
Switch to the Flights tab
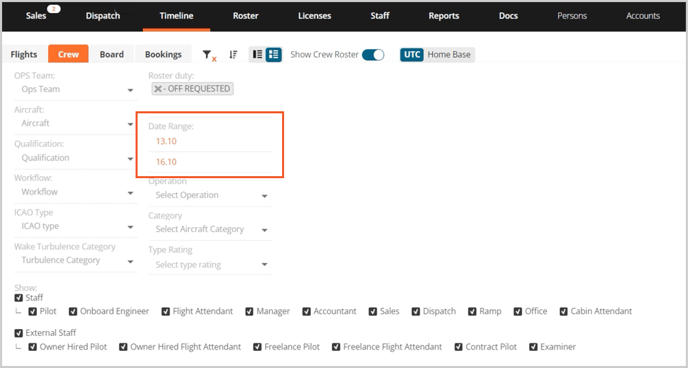[24, 54]
